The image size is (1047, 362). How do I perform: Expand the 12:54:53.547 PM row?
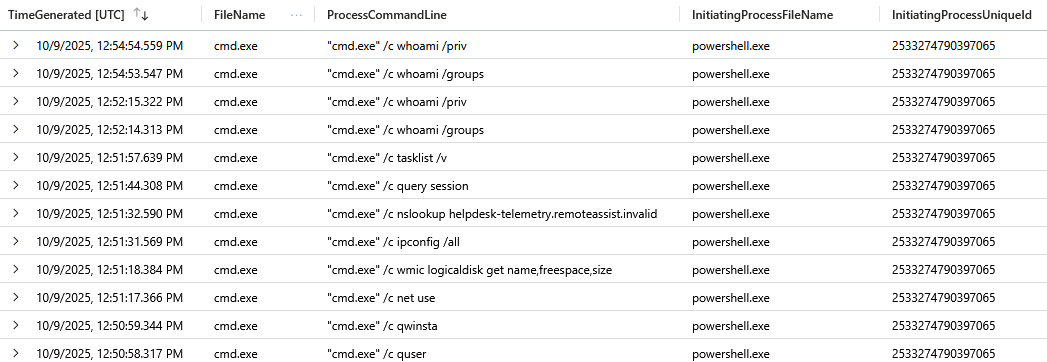tap(16, 74)
